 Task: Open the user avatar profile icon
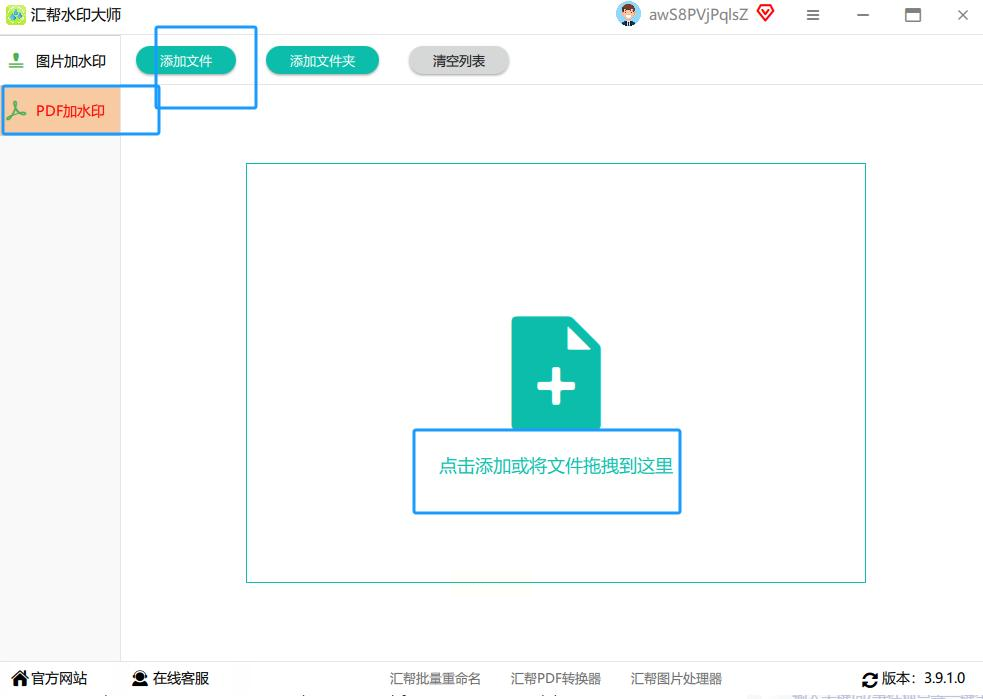pyautogui.click(x=628, y=14)
